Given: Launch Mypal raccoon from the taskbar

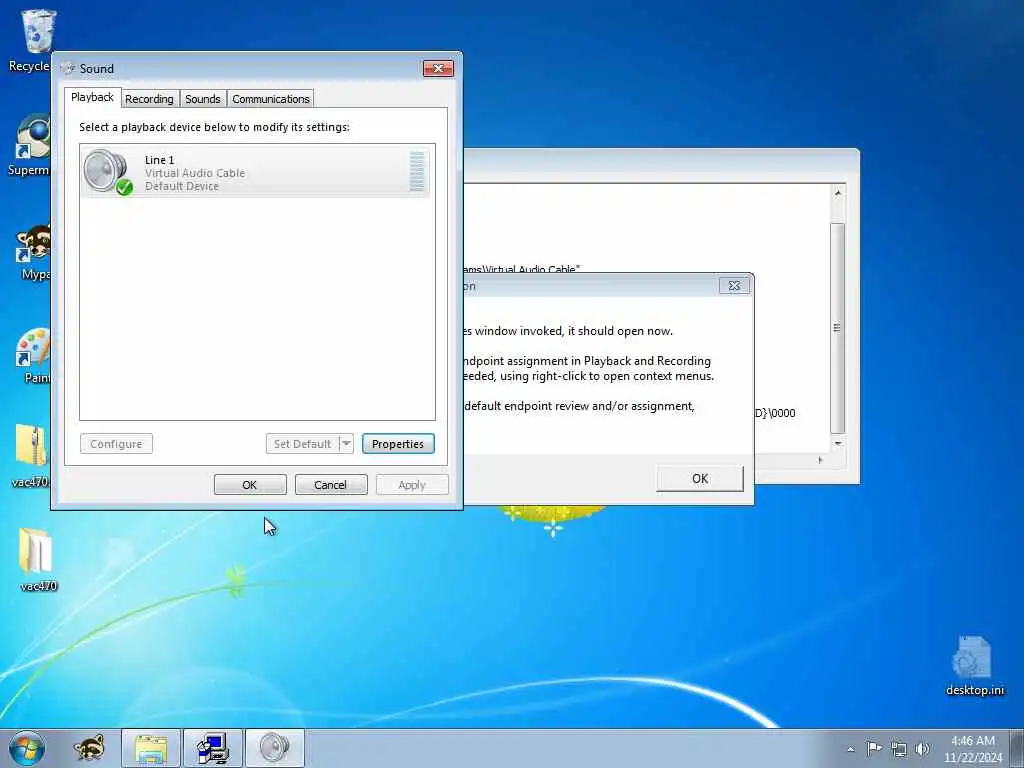Looking at the screenshot, I should coord(89,748).
